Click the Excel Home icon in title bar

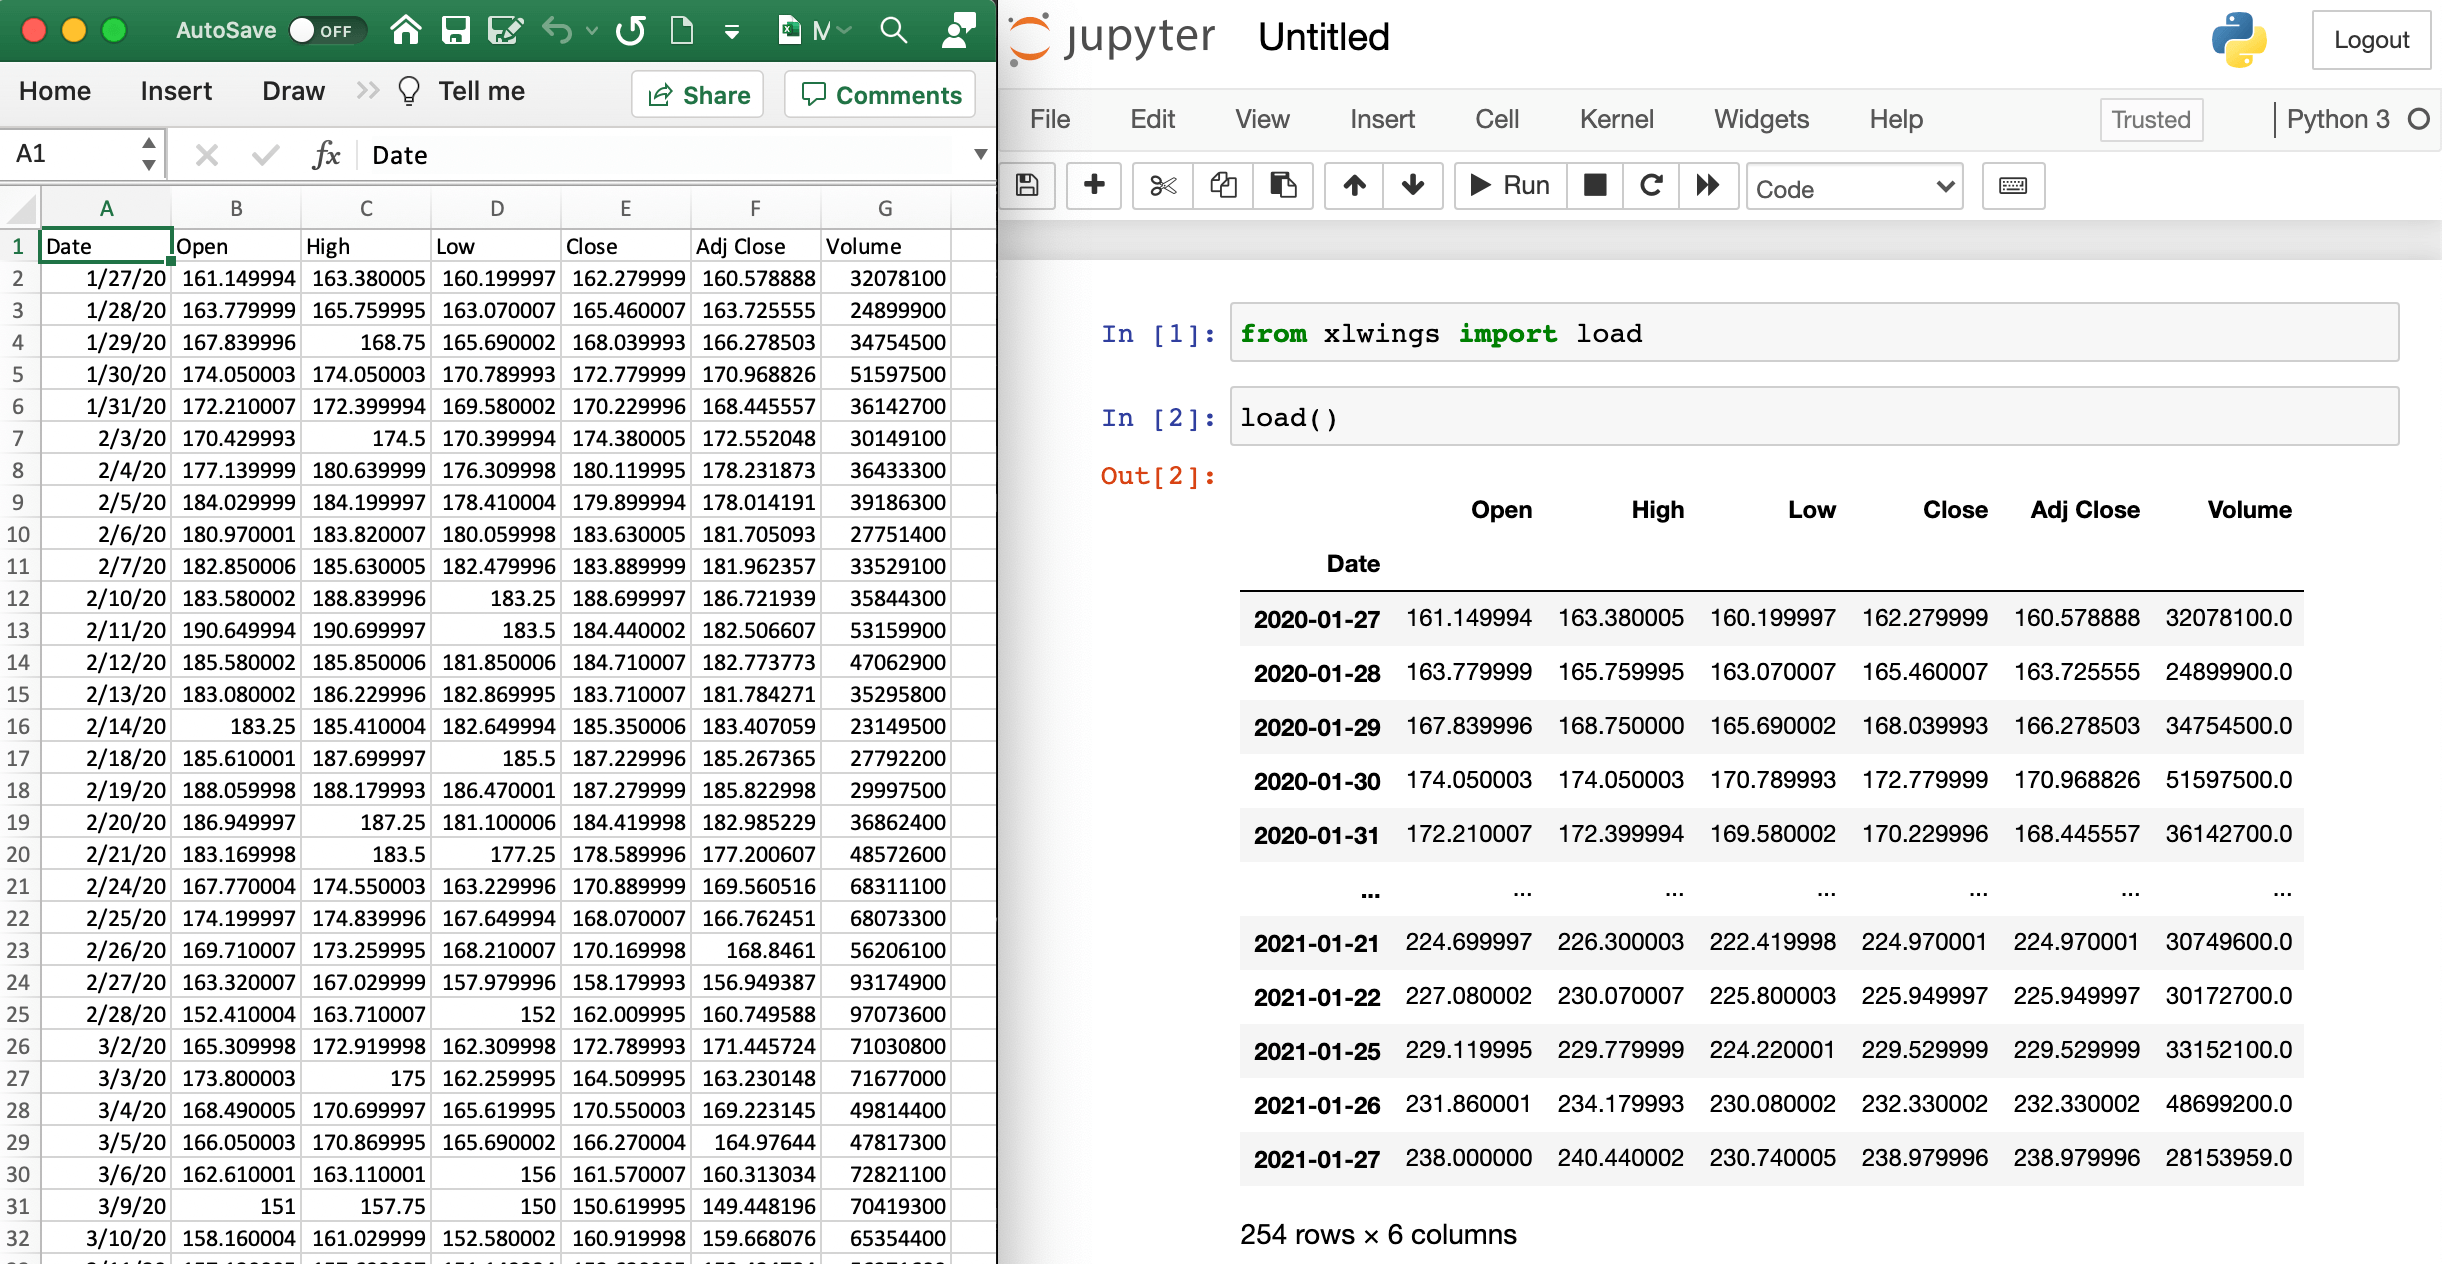click(405, 31)
